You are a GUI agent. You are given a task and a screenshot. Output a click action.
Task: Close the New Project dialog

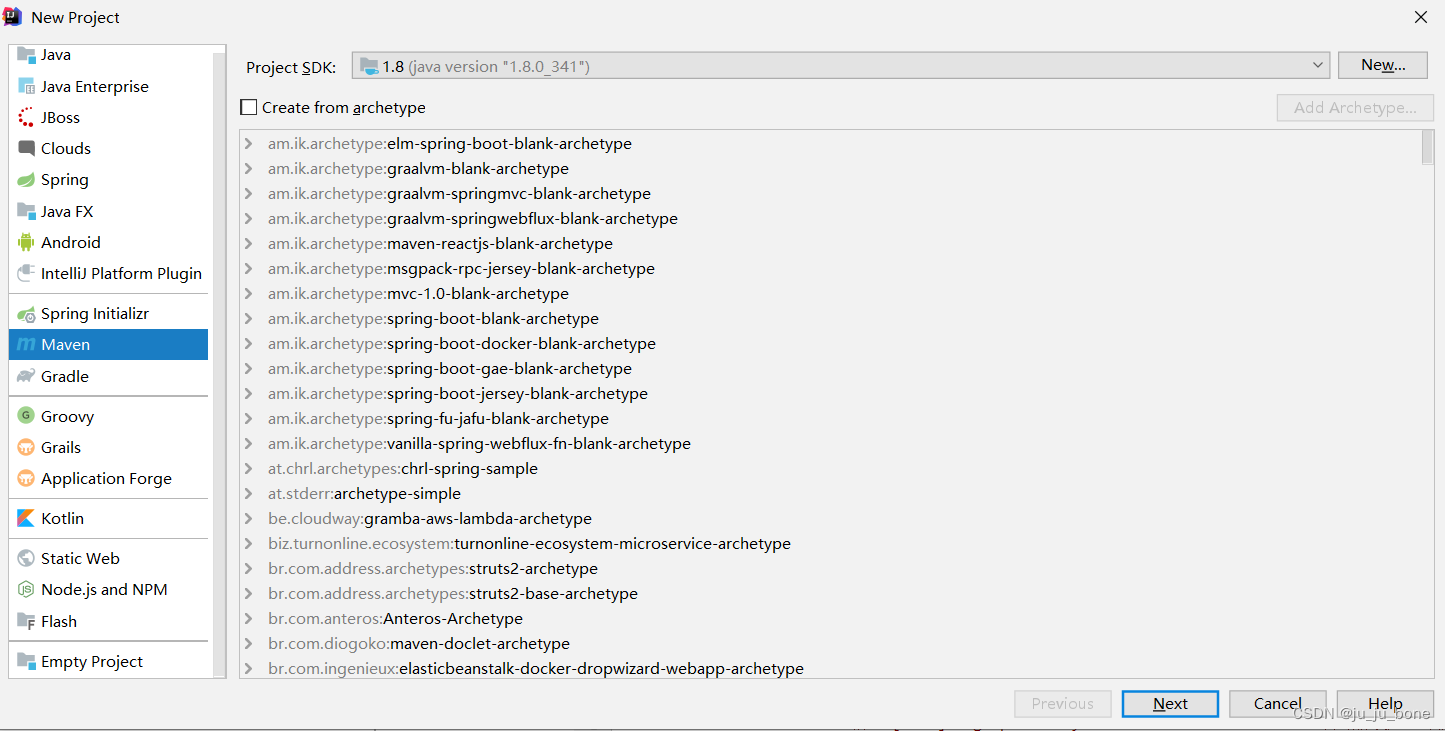(x=1420, y=17)
